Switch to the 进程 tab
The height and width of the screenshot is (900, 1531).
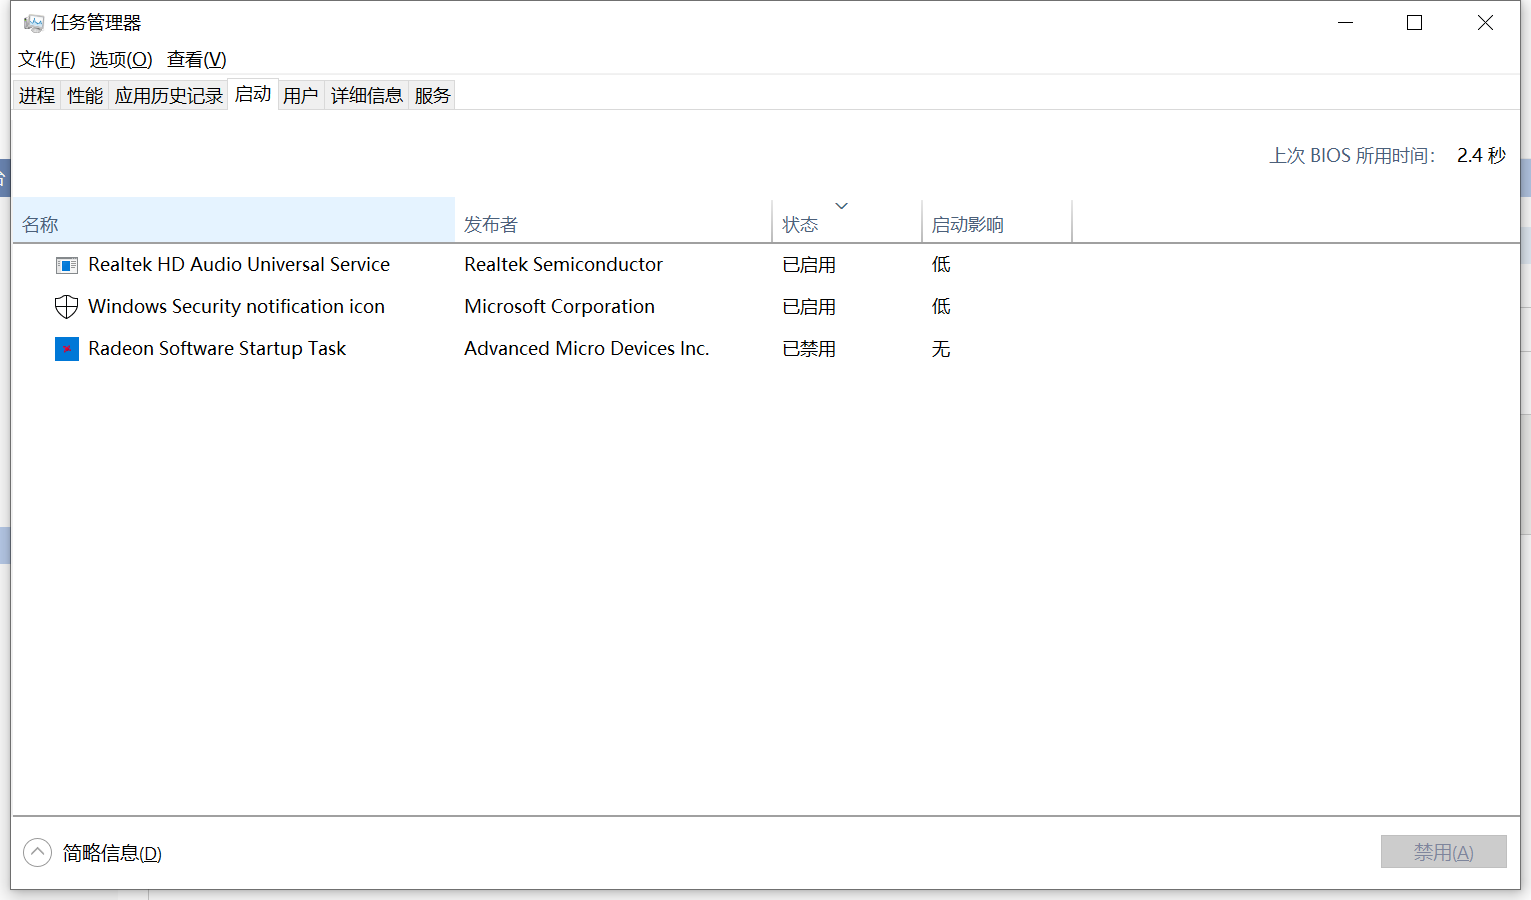click(x=37, y=96)
